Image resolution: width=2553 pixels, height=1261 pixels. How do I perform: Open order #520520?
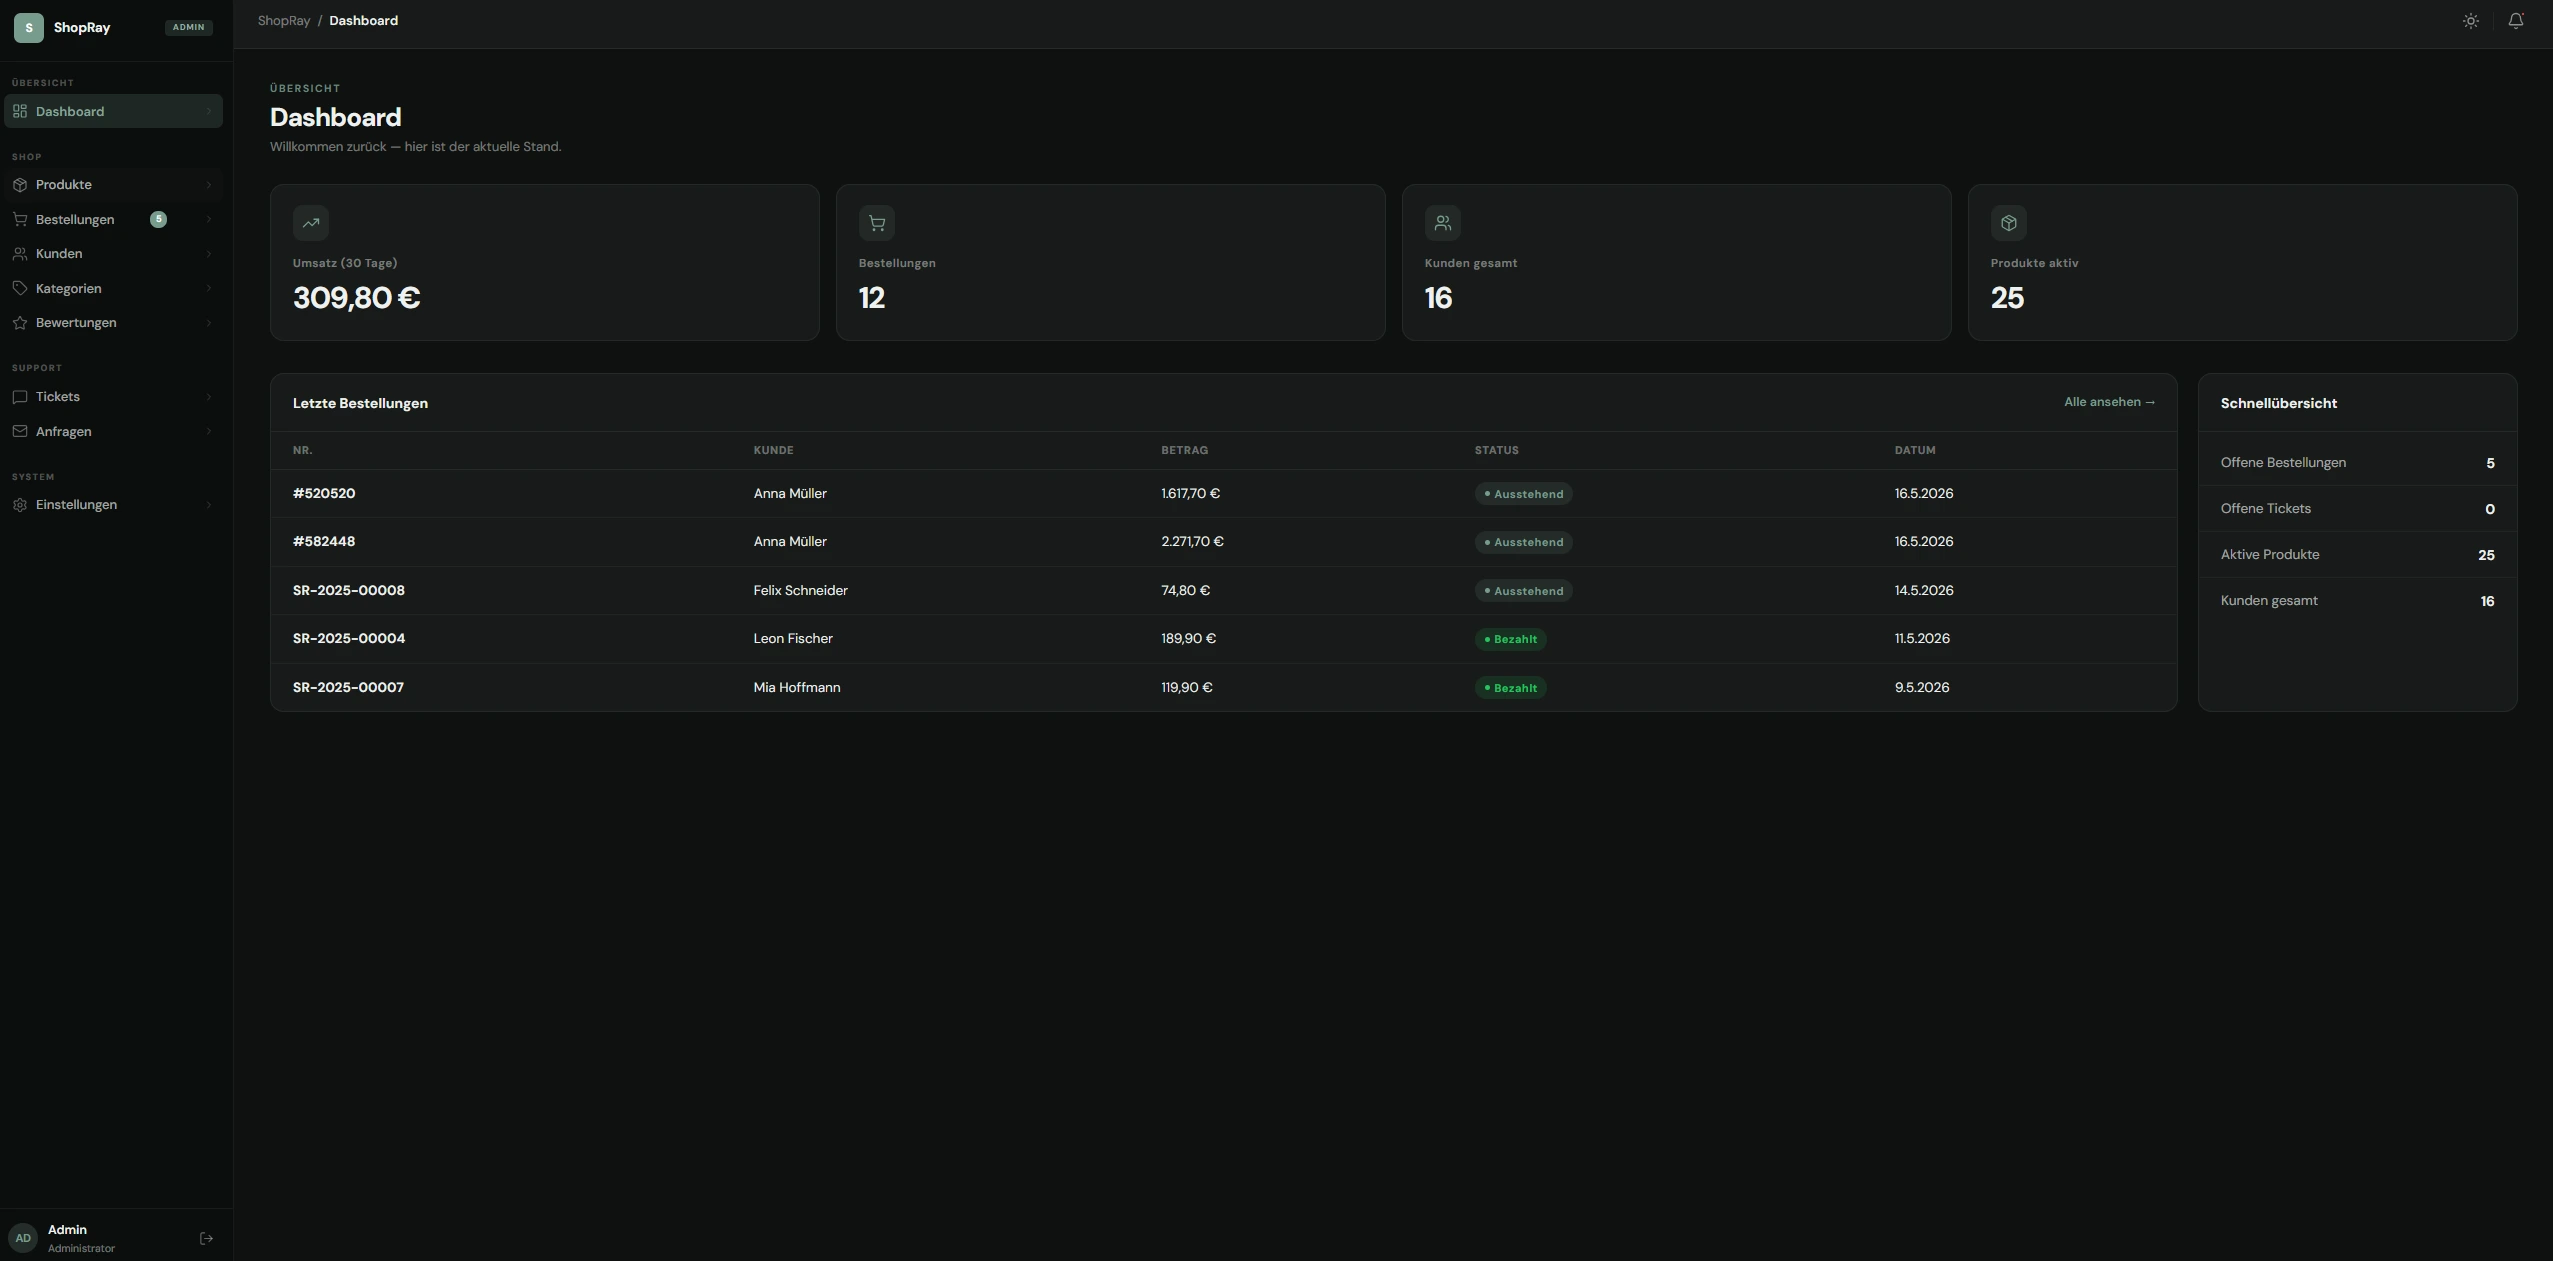click(324, 493)
